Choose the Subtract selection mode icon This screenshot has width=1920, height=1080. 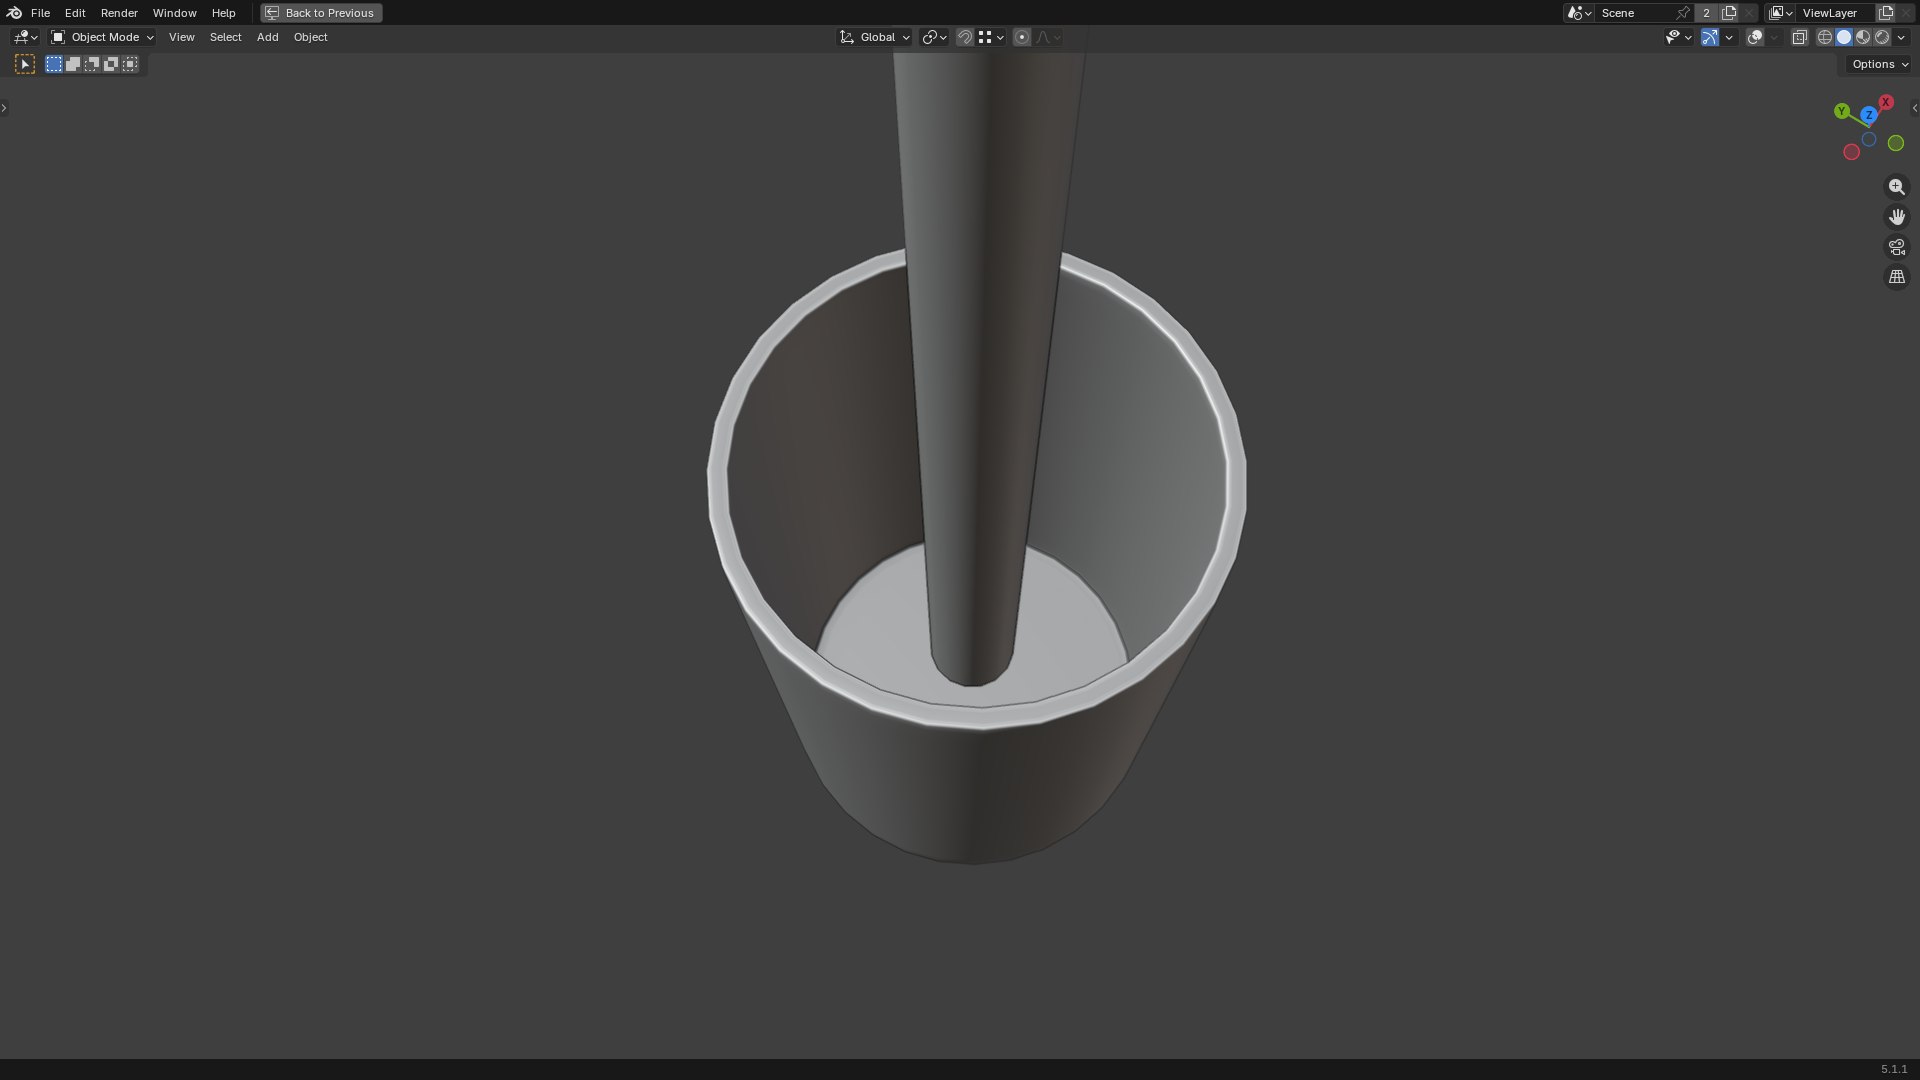point(92,64)
